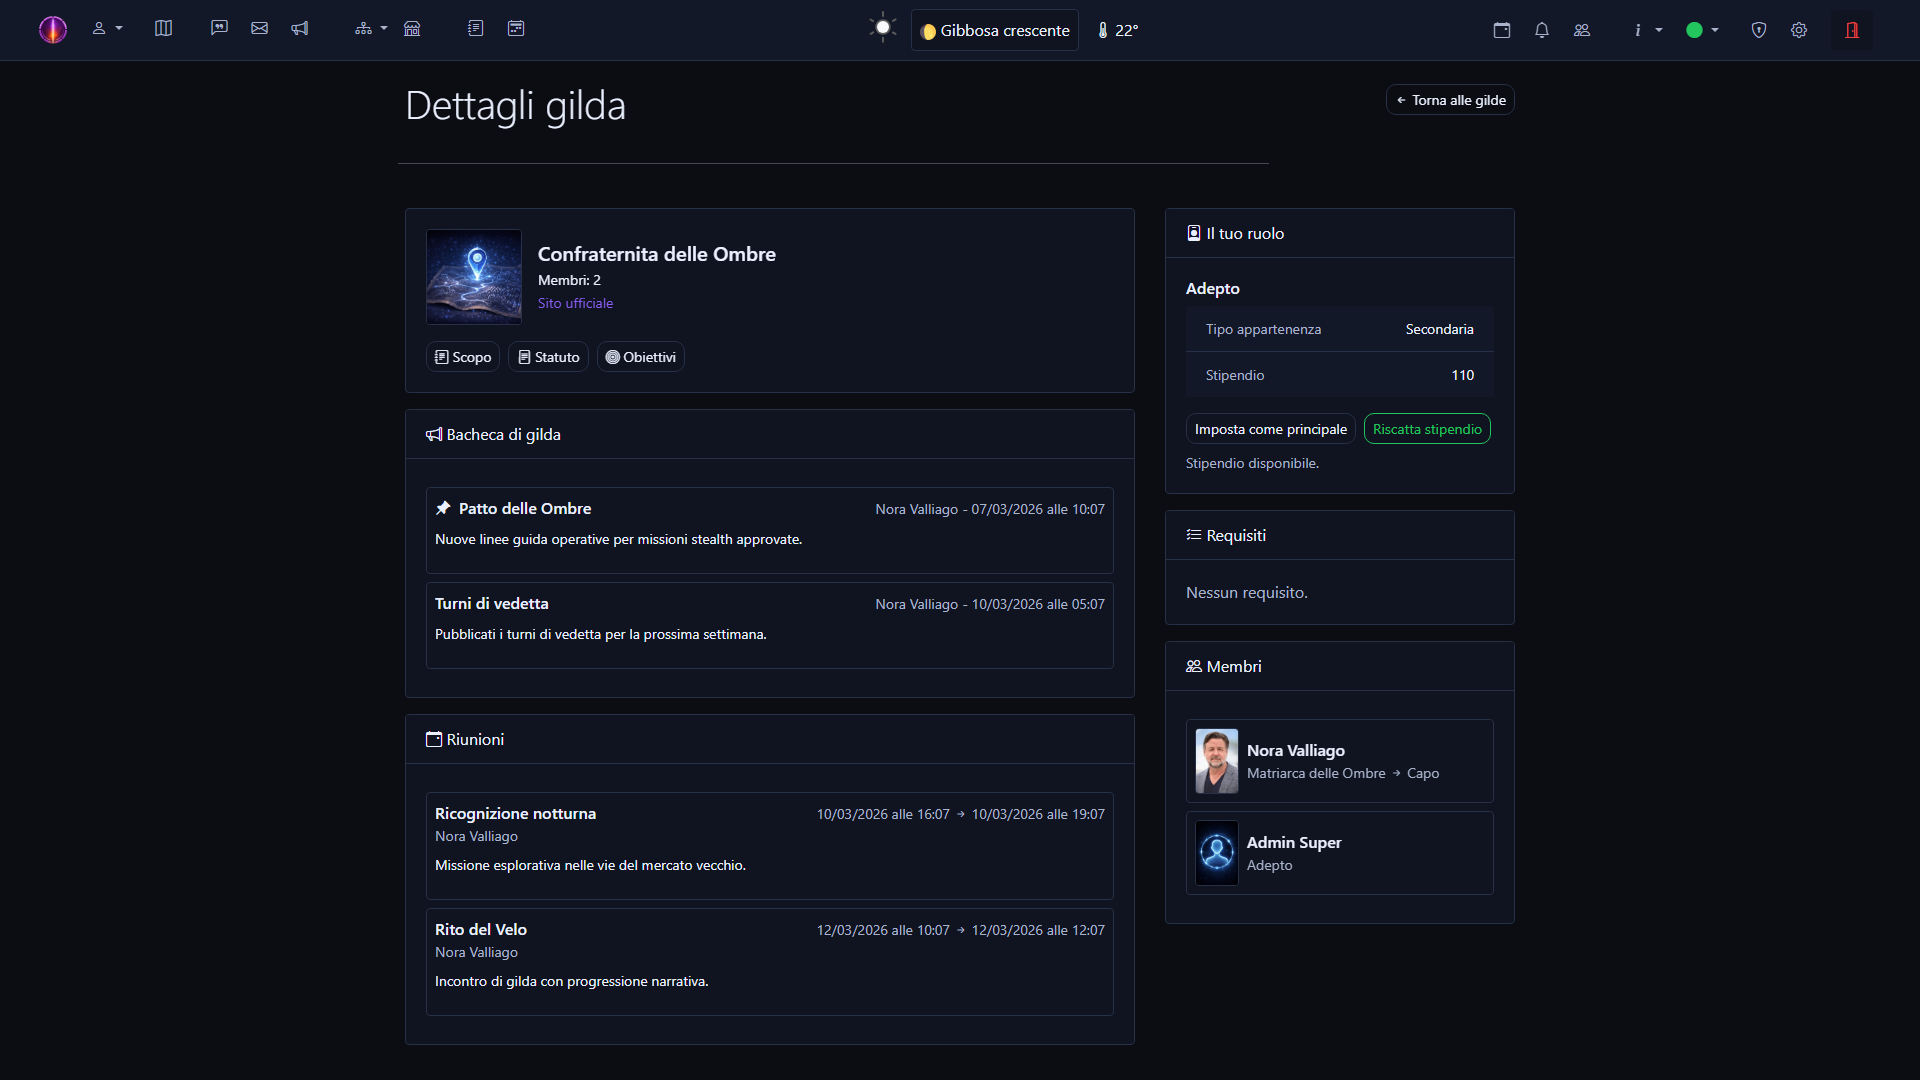The image size is (1920, 1080).
Task: Open the Obiettivi guild button
Action: (641, 357)
